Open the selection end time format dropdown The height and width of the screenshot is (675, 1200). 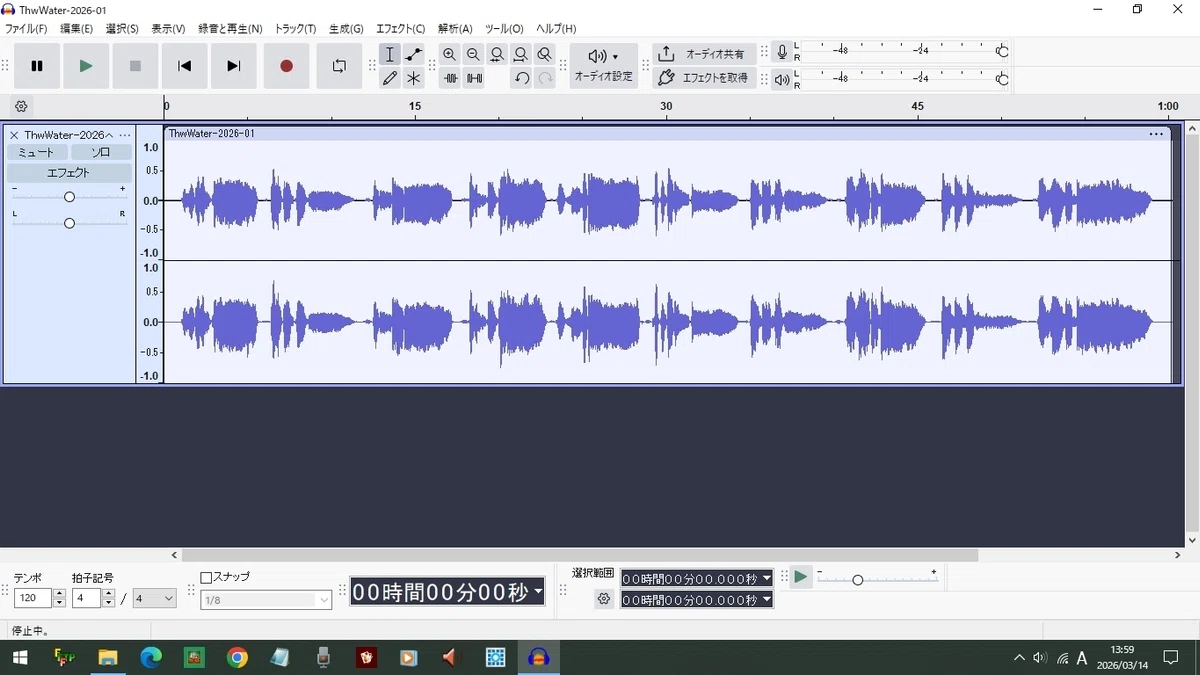pyautogui.click(x=767, y=600)
